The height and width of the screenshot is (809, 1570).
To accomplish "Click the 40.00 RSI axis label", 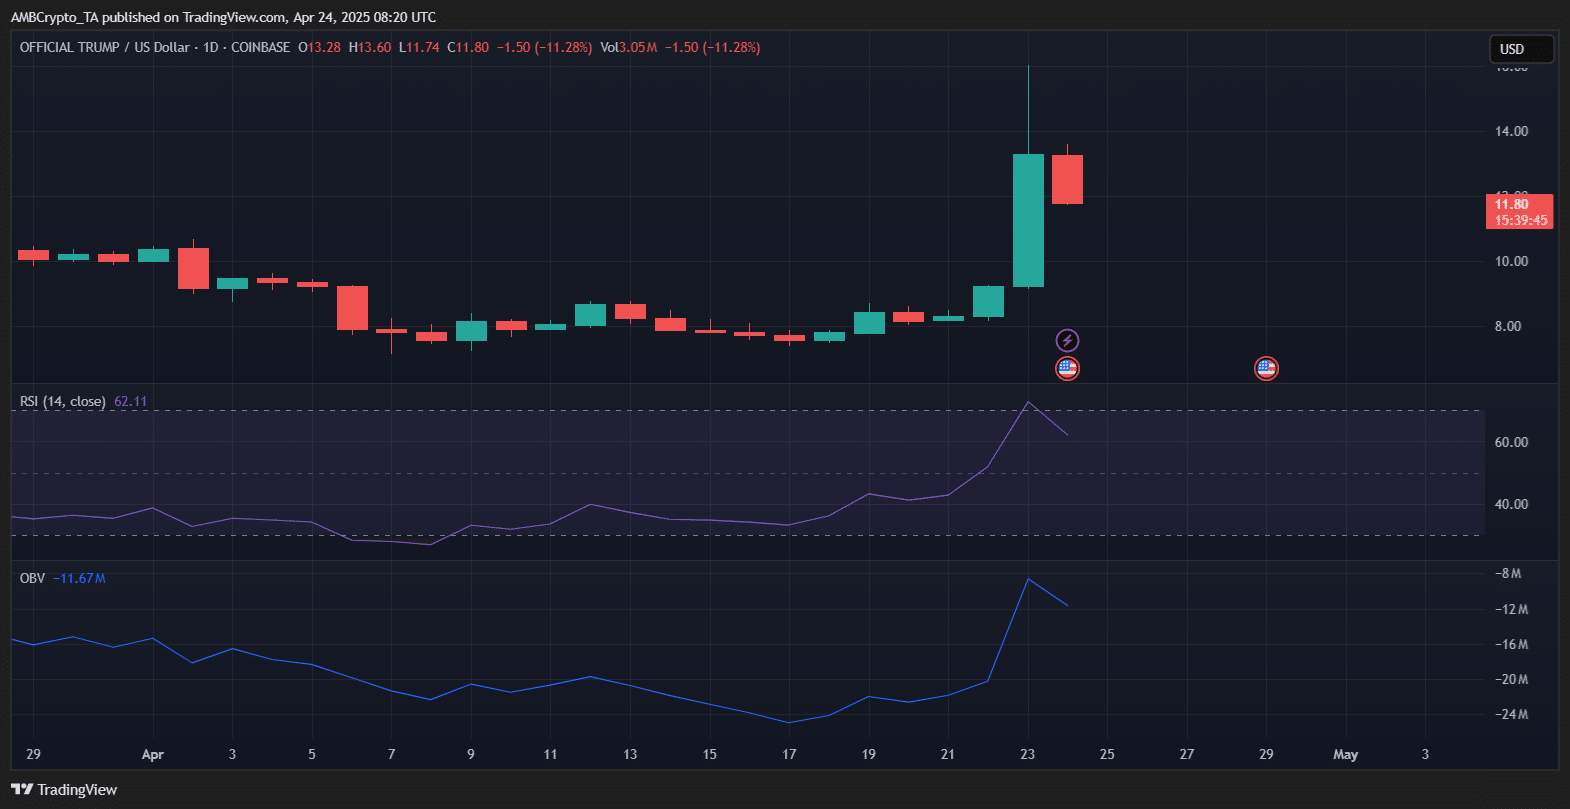I will [x=1511, y=504].
